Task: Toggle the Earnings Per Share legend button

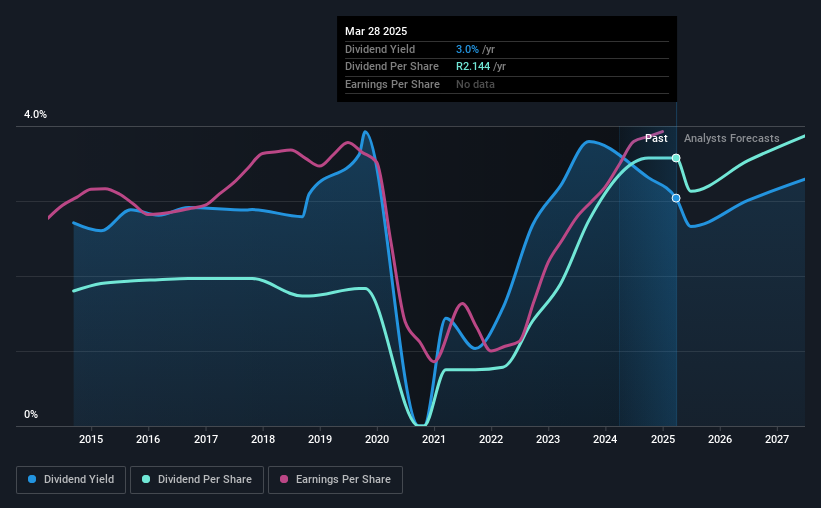Action: point(335,480)
